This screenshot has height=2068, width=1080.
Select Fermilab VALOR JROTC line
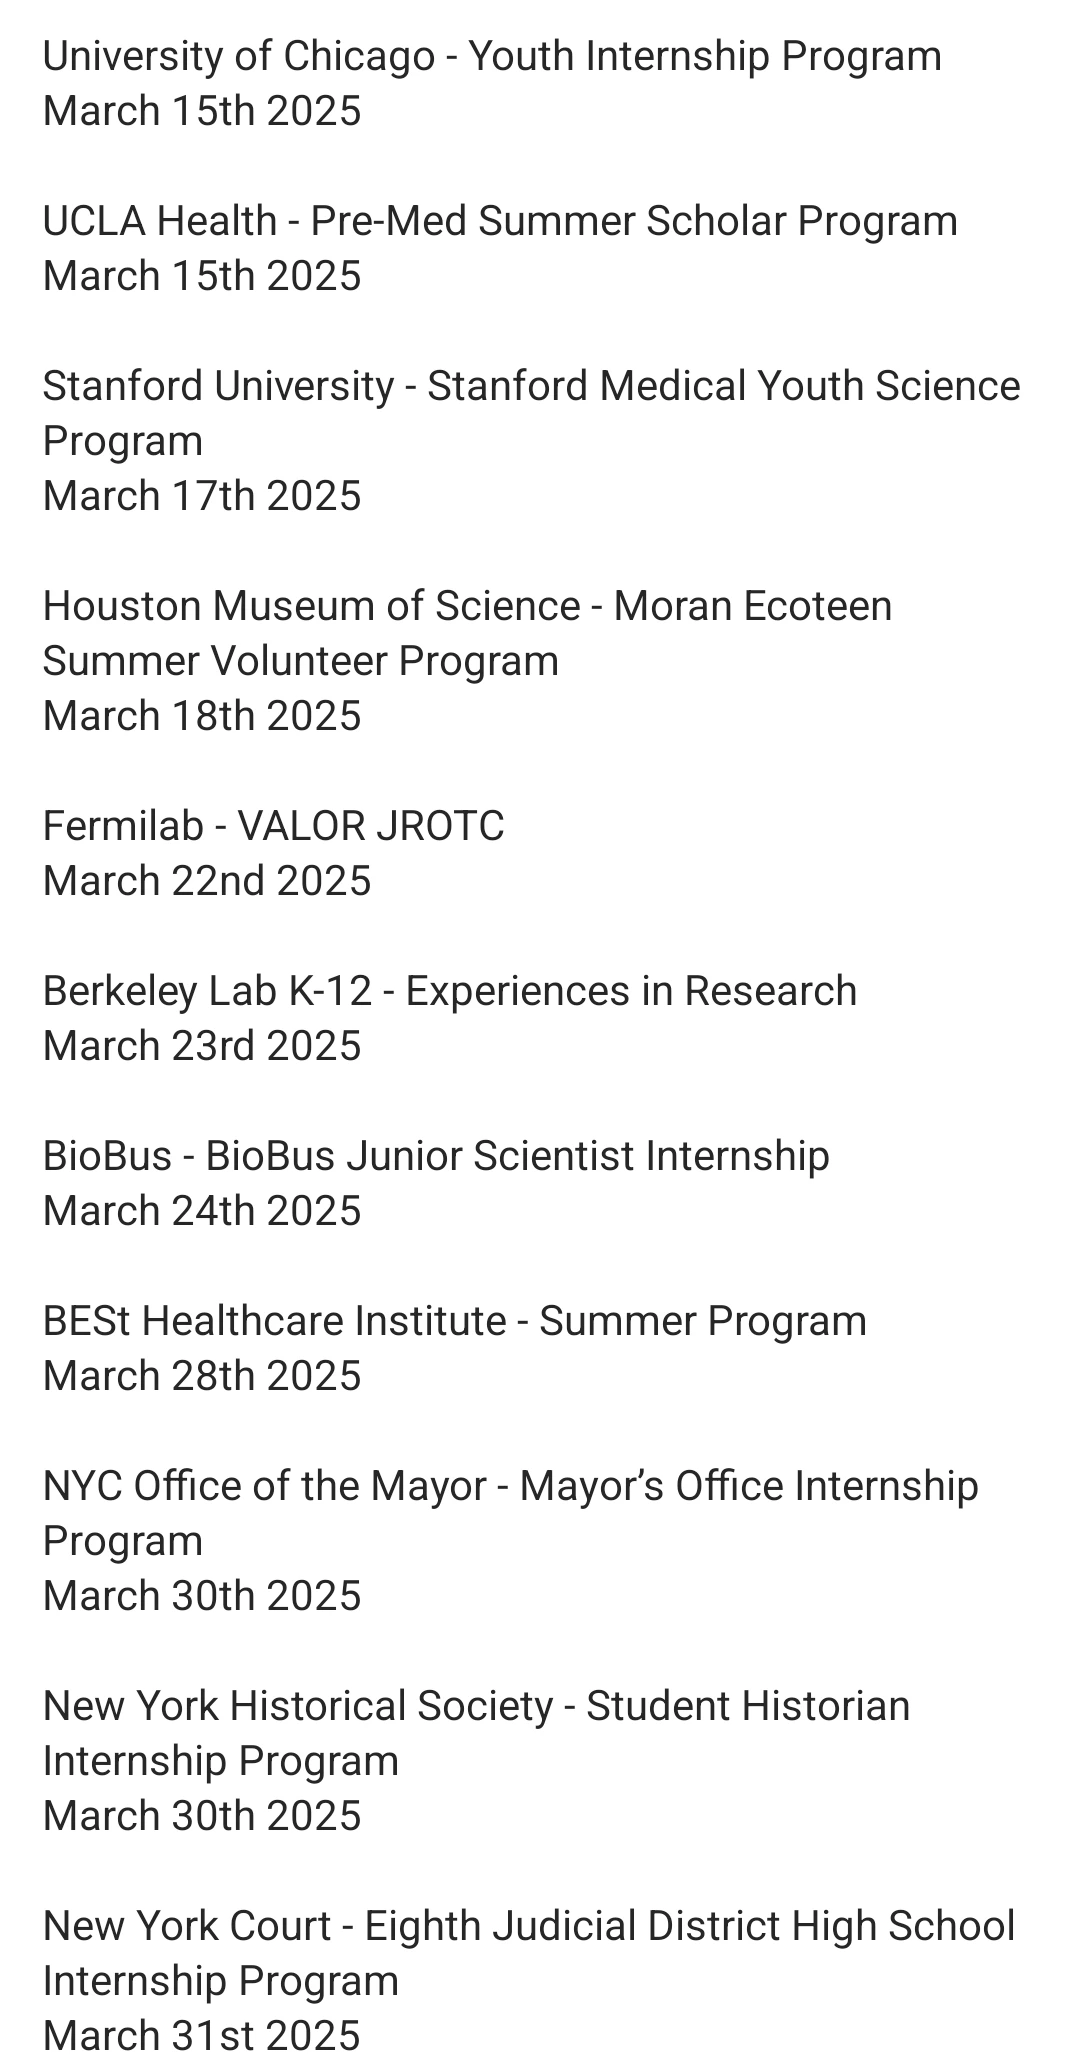point(274,826)
